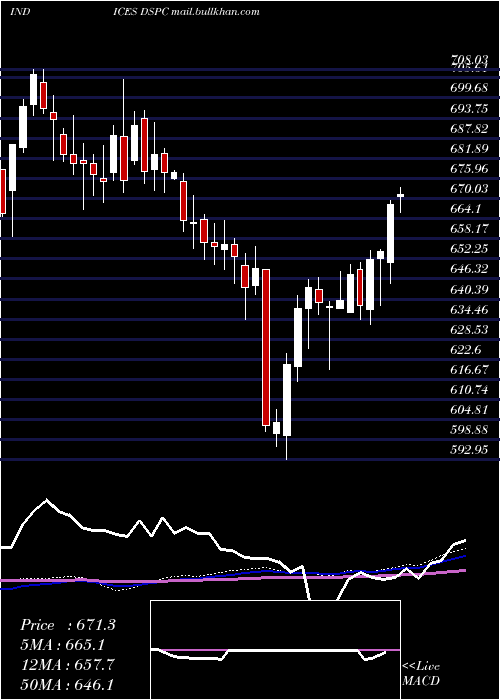Click the 675.96 price level label
The height and width of the screenshot is (700, 500).
coord(469,169)
